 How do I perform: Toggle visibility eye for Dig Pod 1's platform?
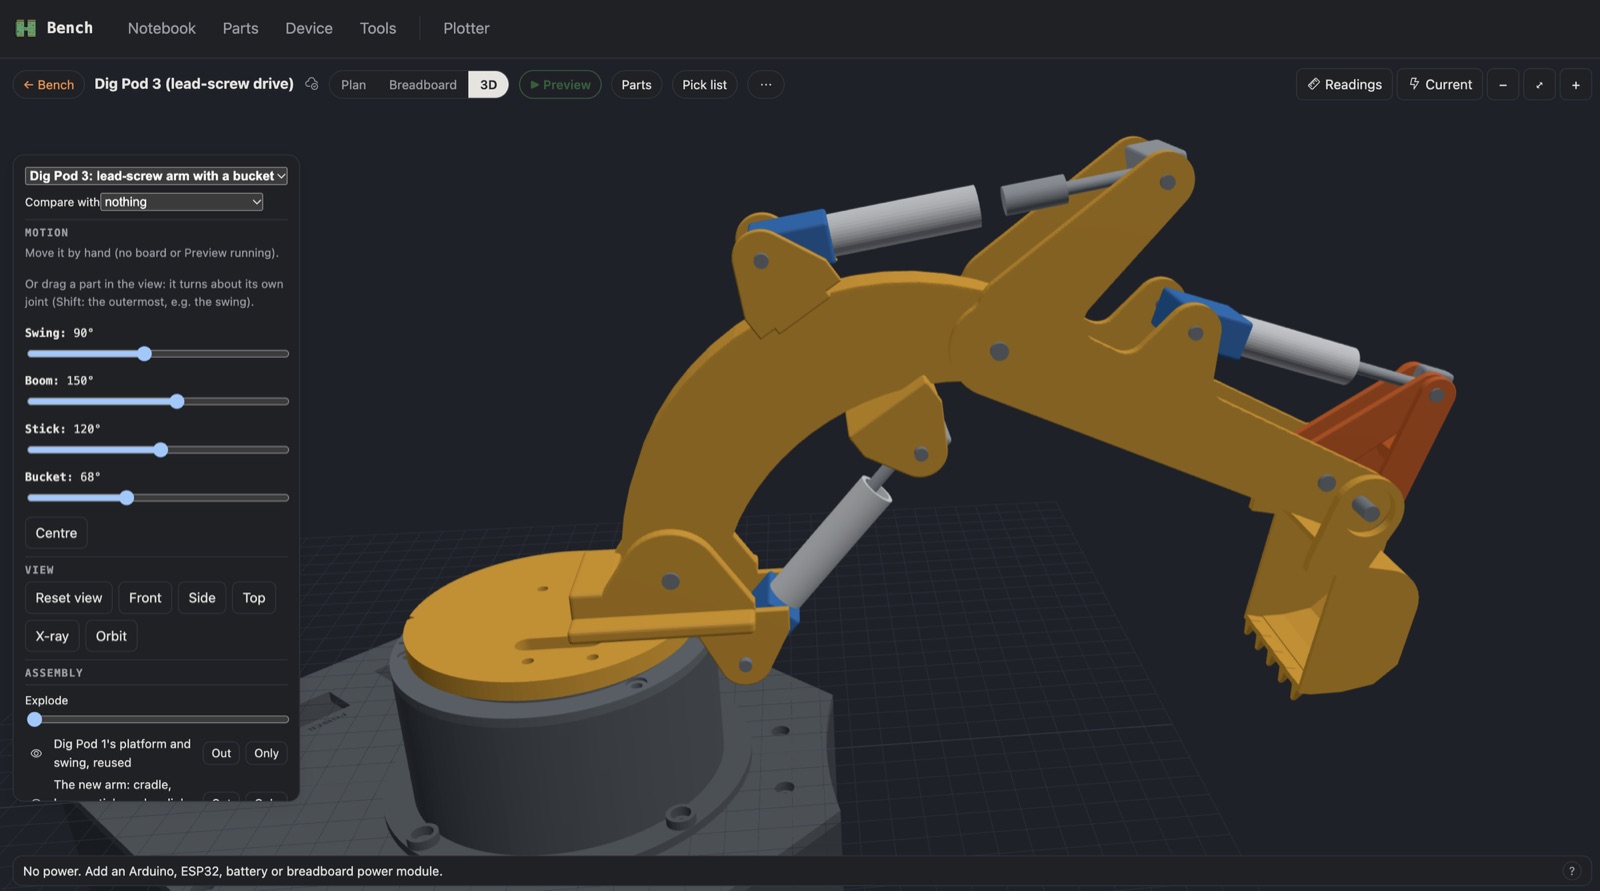pos(36,753)
